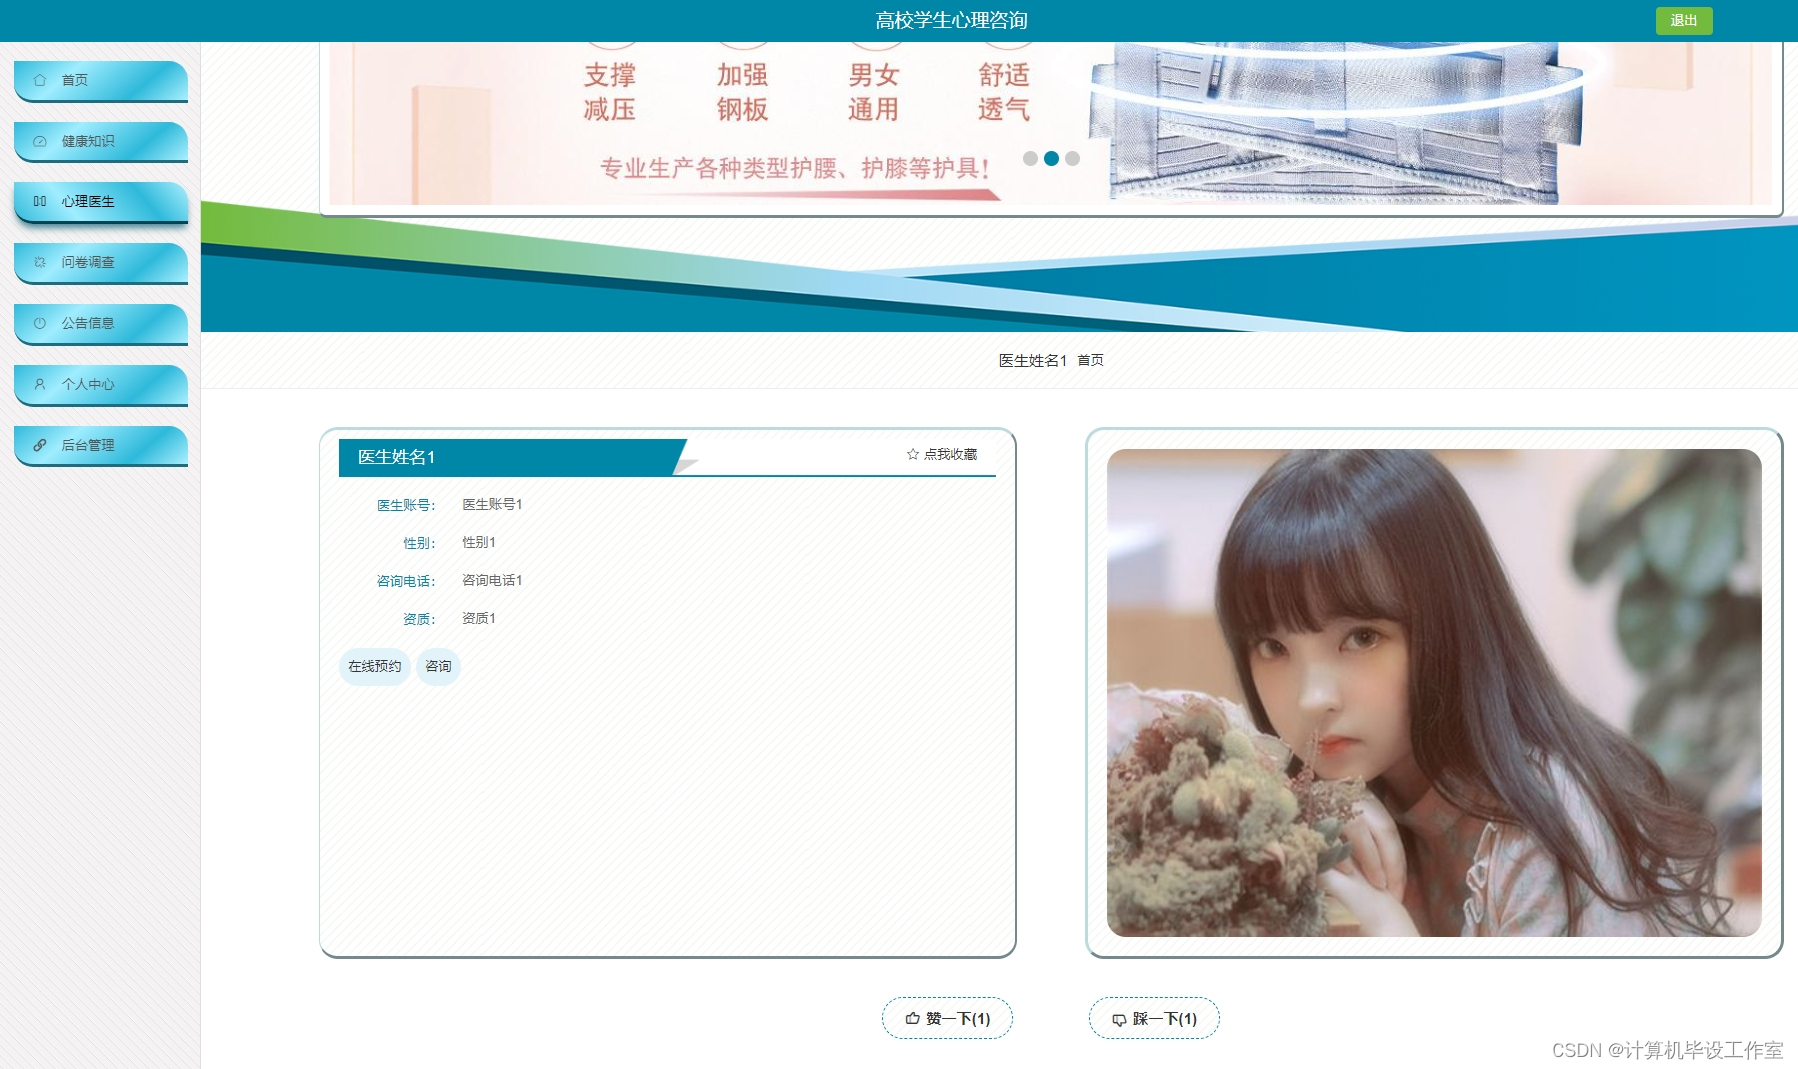Image resolution: width=1798 pixels, height=1069 pixels.
Task: Click the link icon beside 后台管理
Action: (40, 445)
